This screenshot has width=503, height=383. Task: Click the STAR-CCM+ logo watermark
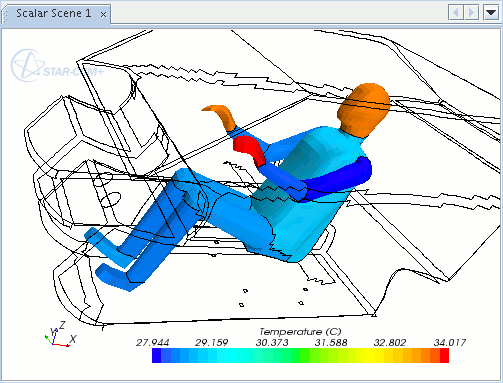(57, 66)
